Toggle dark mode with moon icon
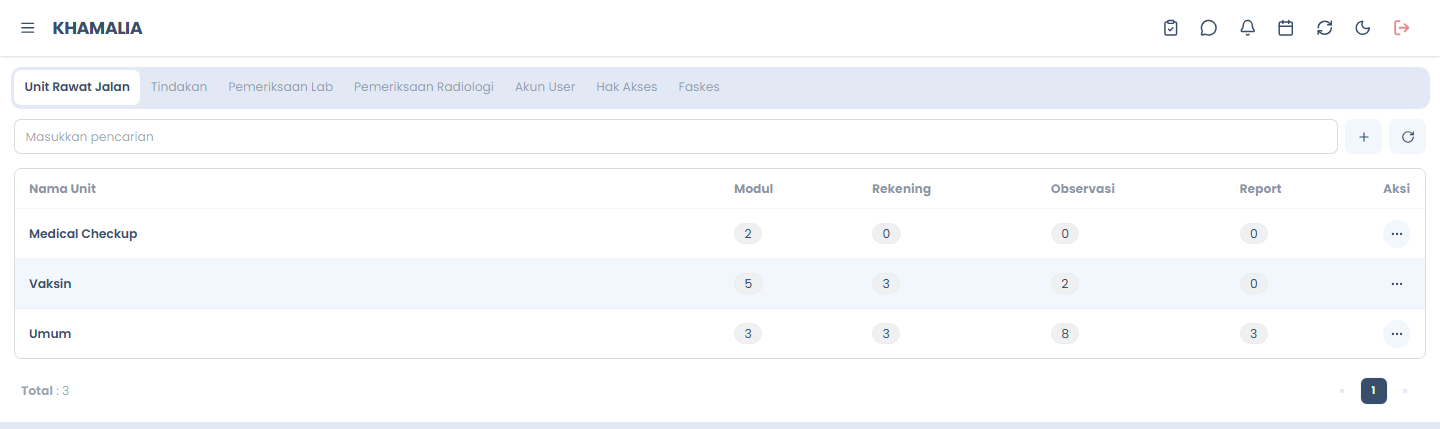The image size is (1440, 429). pos(1363,28)
